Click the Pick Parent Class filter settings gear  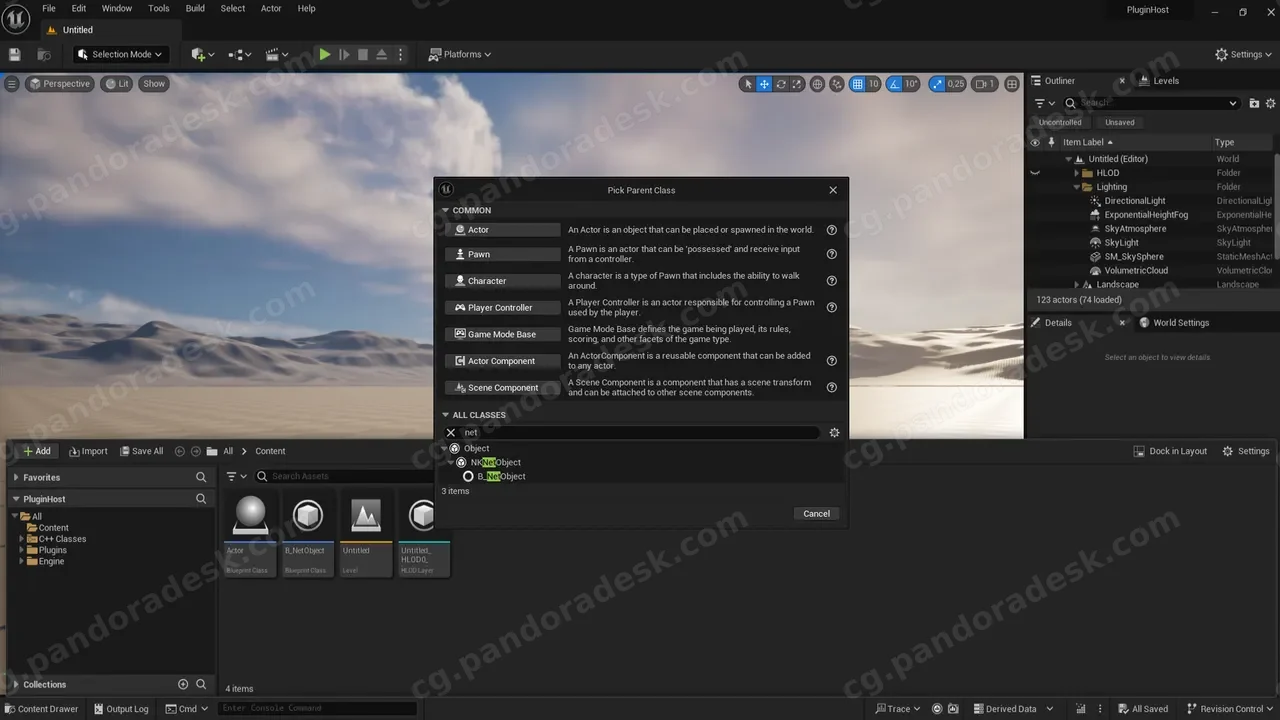tap(834, 433)
